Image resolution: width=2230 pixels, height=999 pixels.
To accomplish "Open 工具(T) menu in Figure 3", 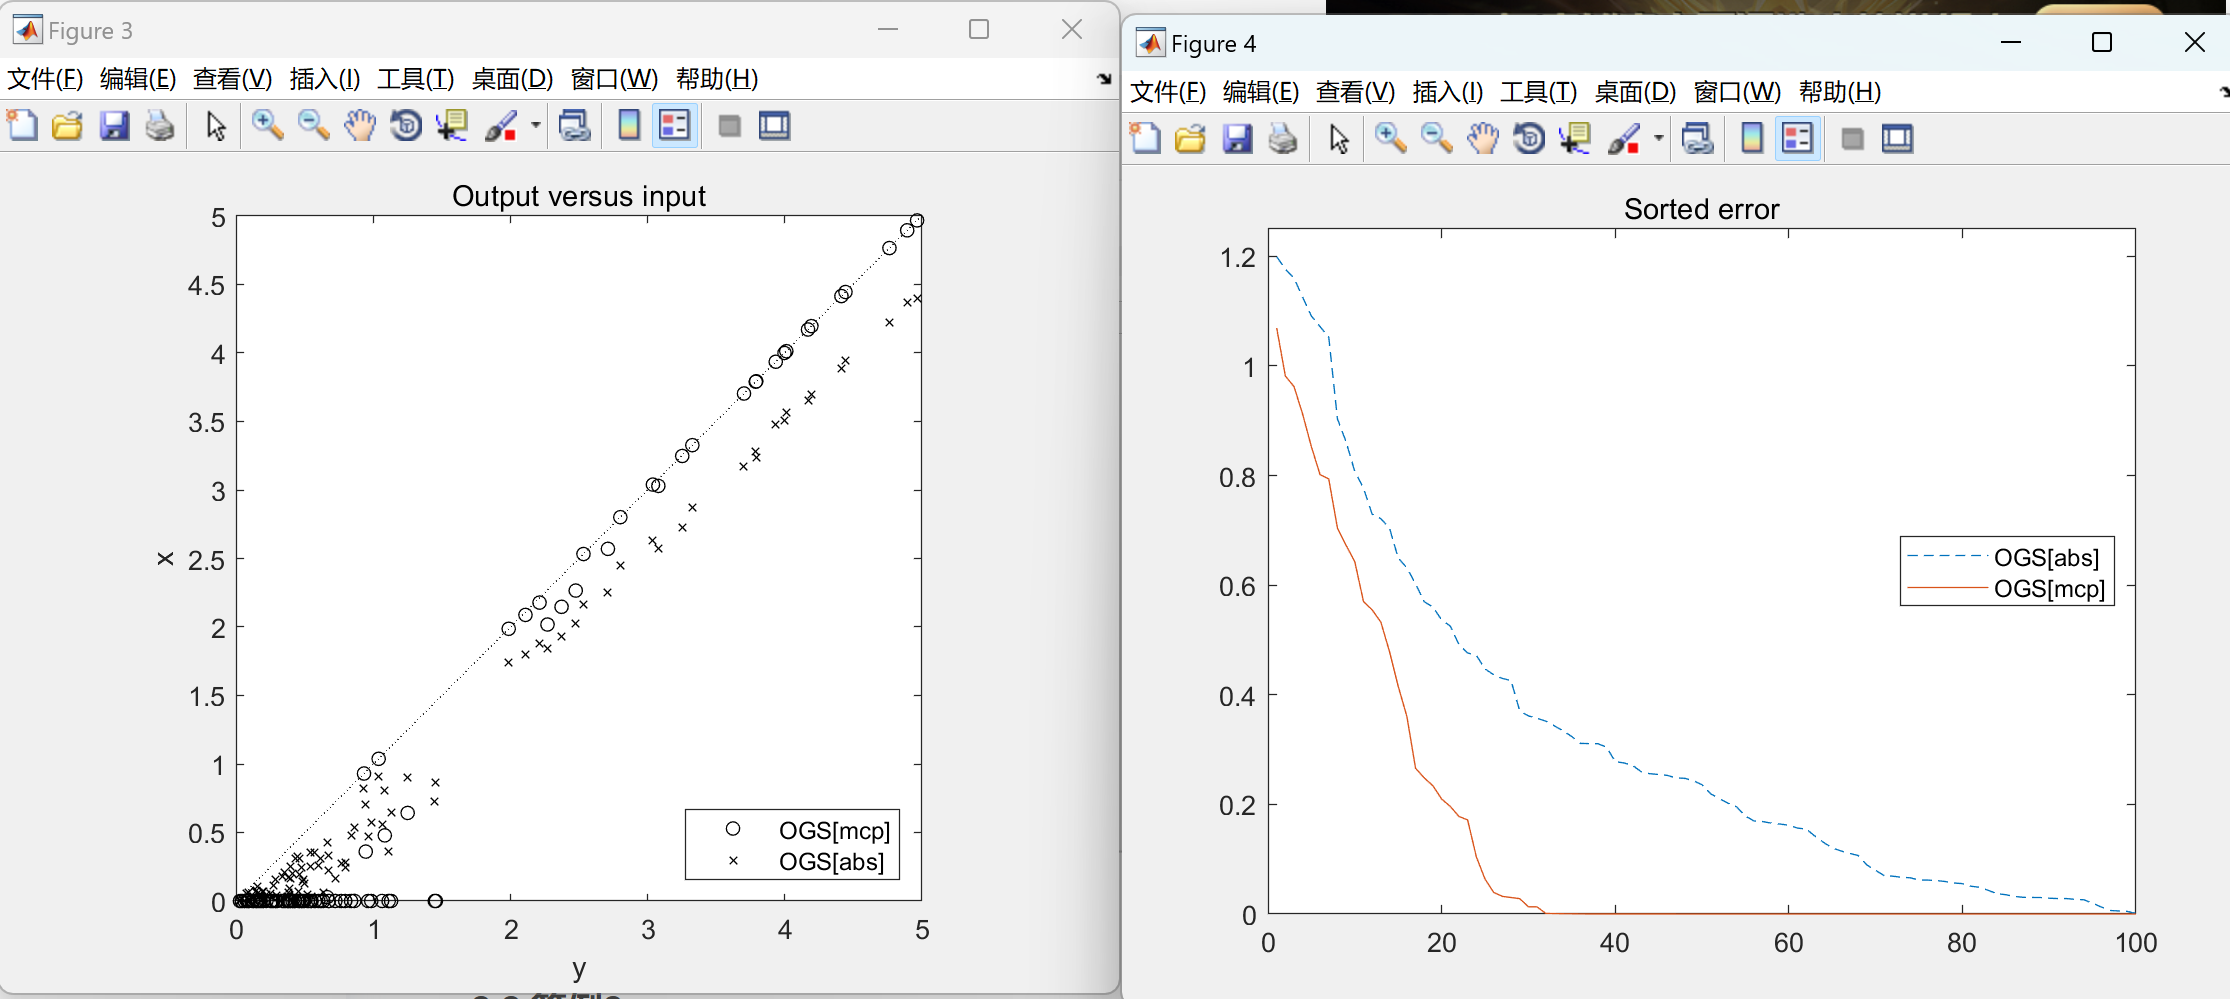I will (415, 79).
